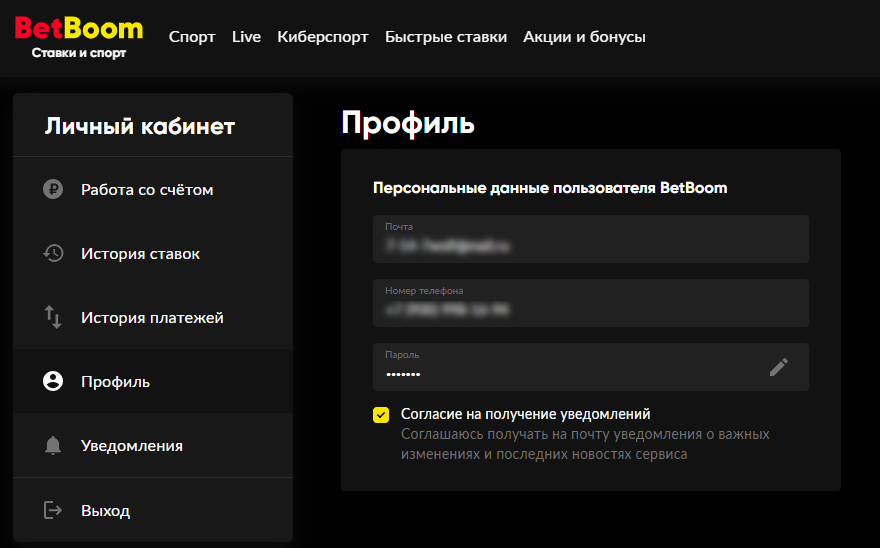The width and height of the screenshot is (880, 548).
Task: Click the Ставки и спорт tagline
Action: coord(79,53)
